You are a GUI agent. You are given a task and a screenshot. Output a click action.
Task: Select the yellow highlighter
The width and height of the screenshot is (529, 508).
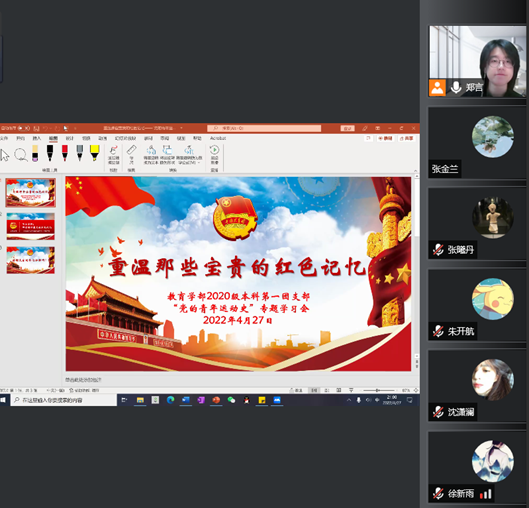(95, 153)
